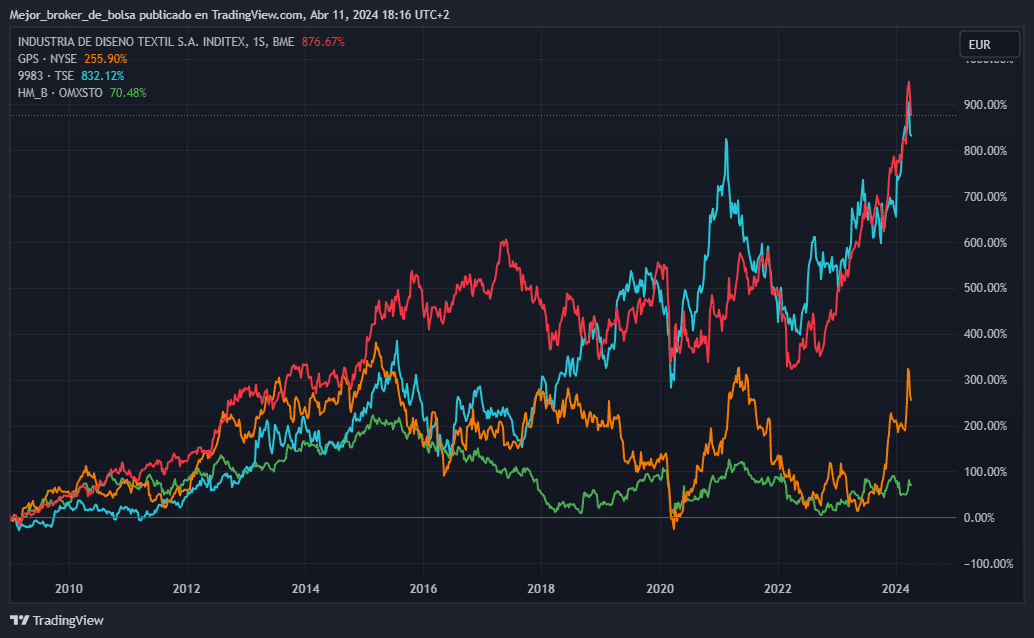The height and width of the screenshot is (638, 1034).
Task: Click the 2010 time axis label
Action: pyautogui.click(x=69, y=589)
